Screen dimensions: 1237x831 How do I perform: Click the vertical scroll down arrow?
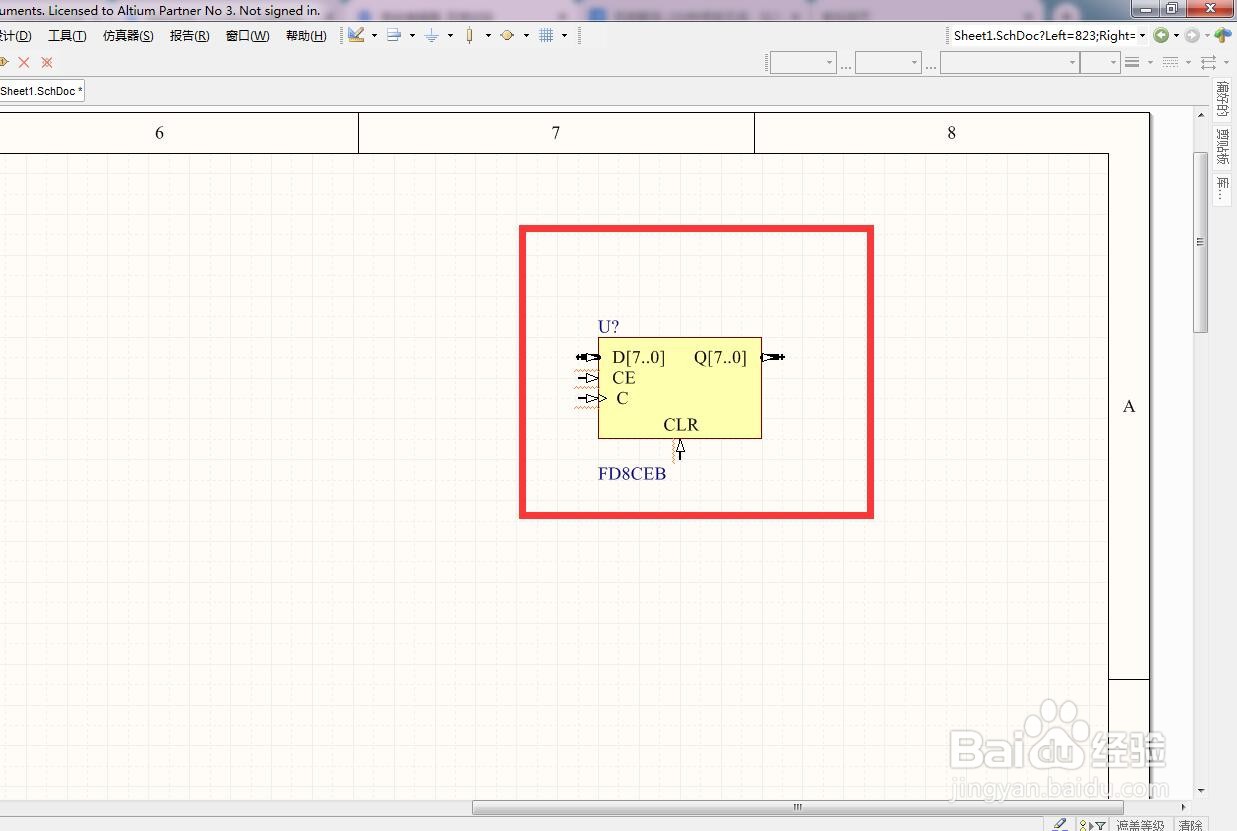(1201, 792)
